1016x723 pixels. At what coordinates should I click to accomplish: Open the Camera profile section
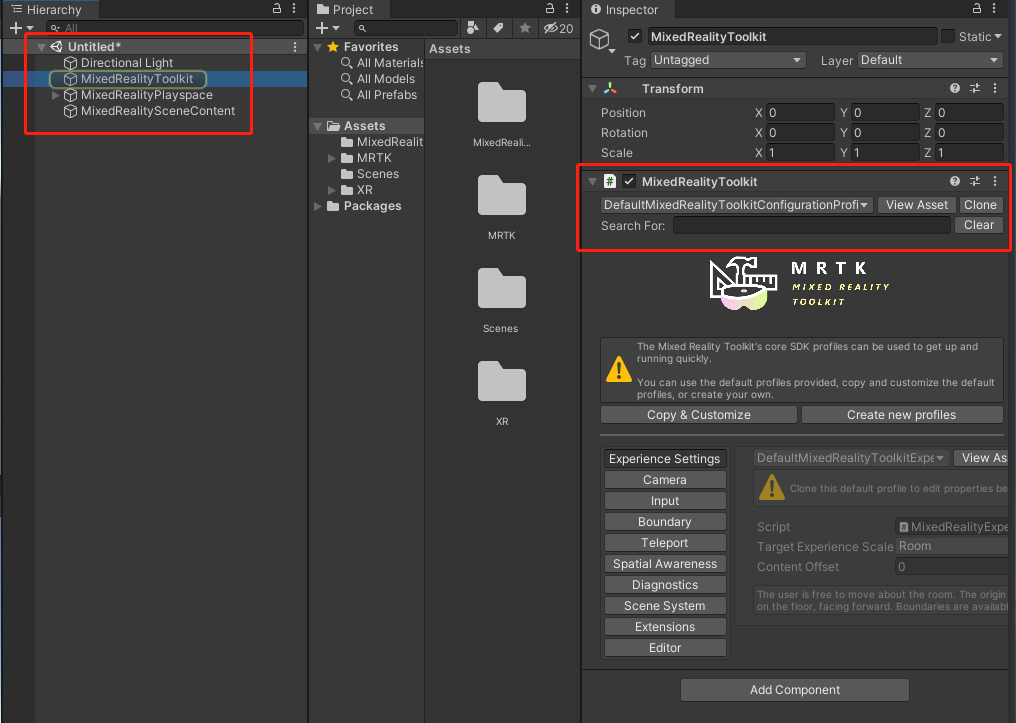(665, 479)
